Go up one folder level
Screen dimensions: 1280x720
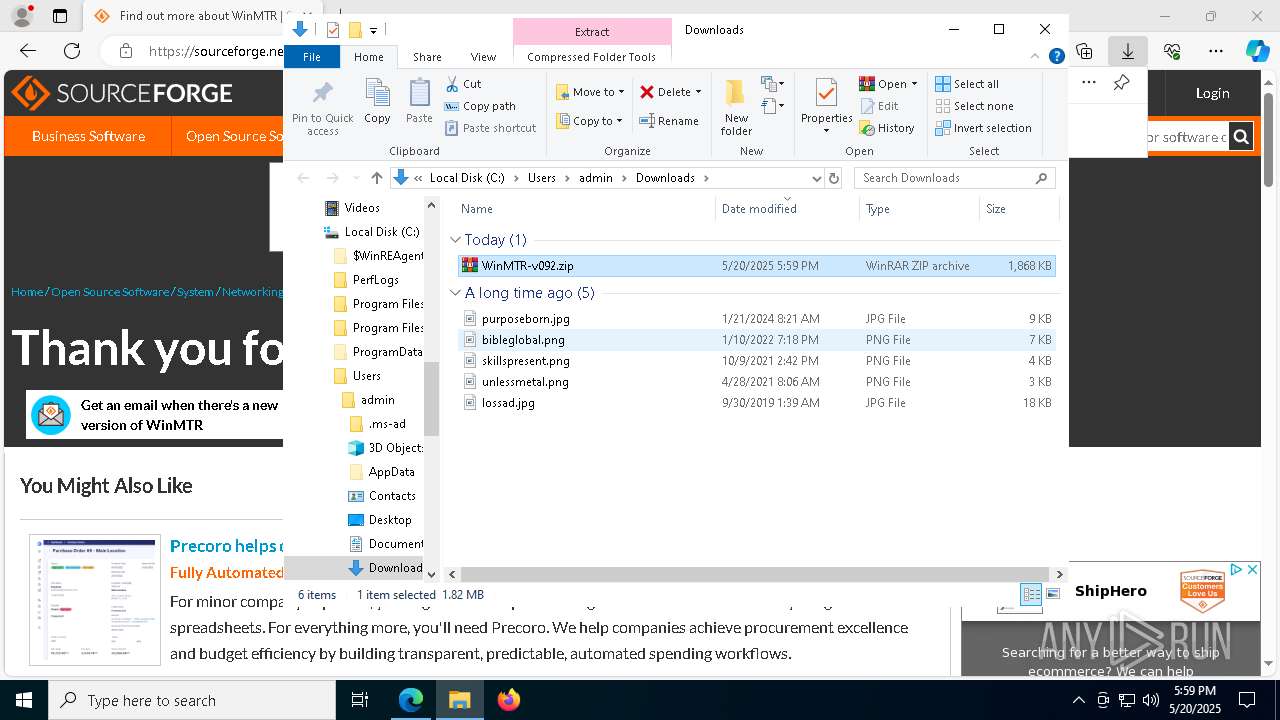point(376,178)
